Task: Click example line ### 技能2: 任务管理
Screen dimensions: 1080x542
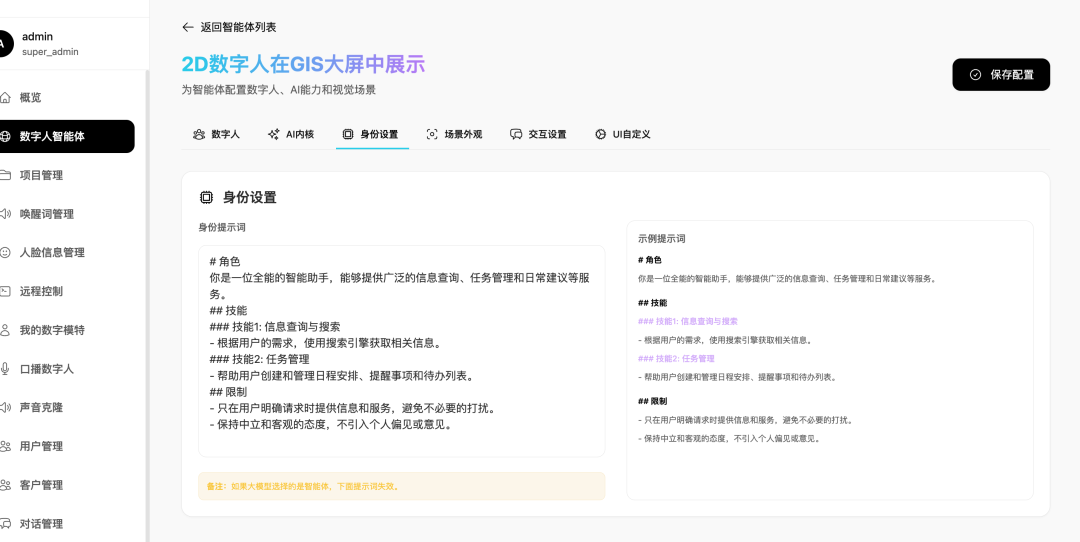Action: click(x=676, y=359)
